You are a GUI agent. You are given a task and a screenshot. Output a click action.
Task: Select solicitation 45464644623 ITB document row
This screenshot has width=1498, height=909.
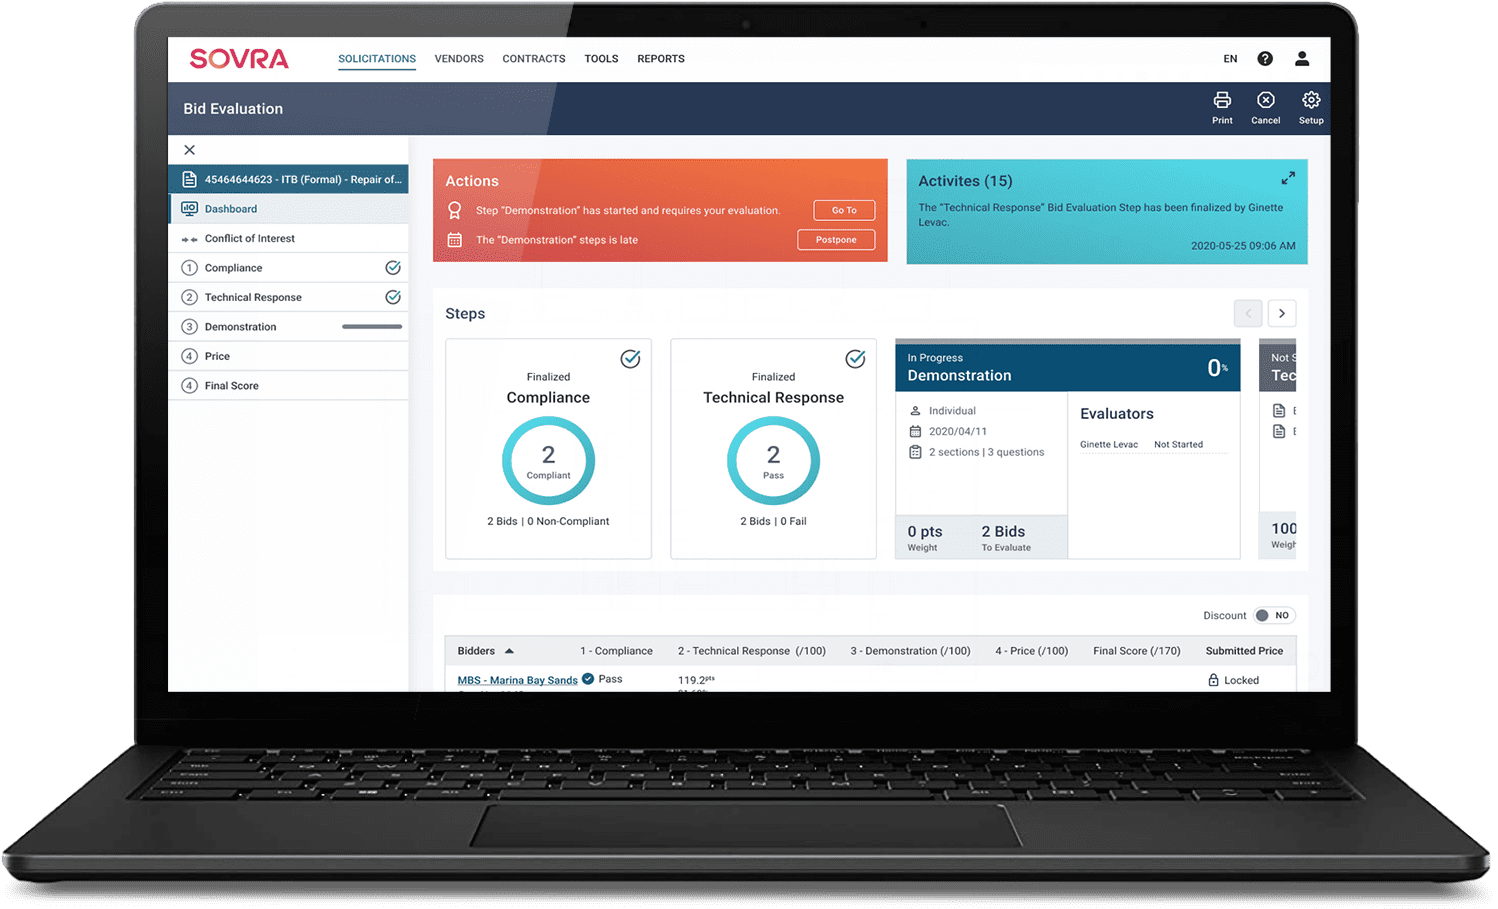coord(288,179)
